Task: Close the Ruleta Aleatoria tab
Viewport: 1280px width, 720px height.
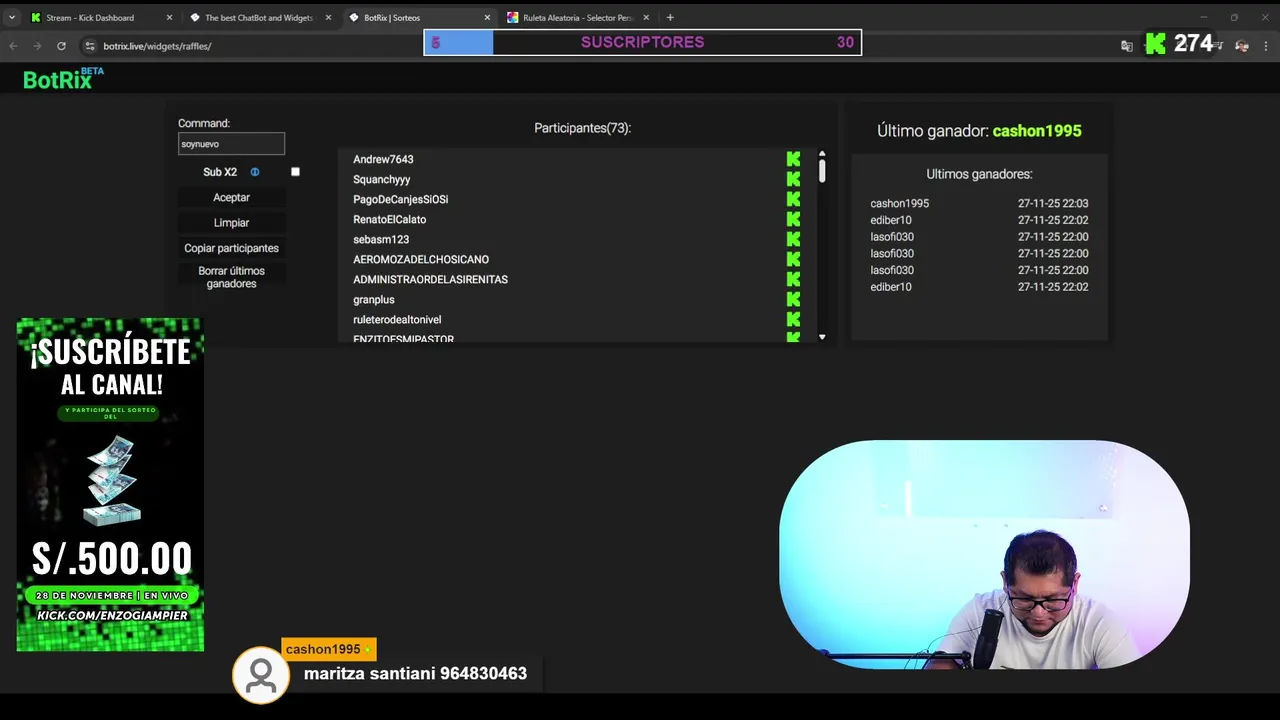Action: (x=646, y=17)
